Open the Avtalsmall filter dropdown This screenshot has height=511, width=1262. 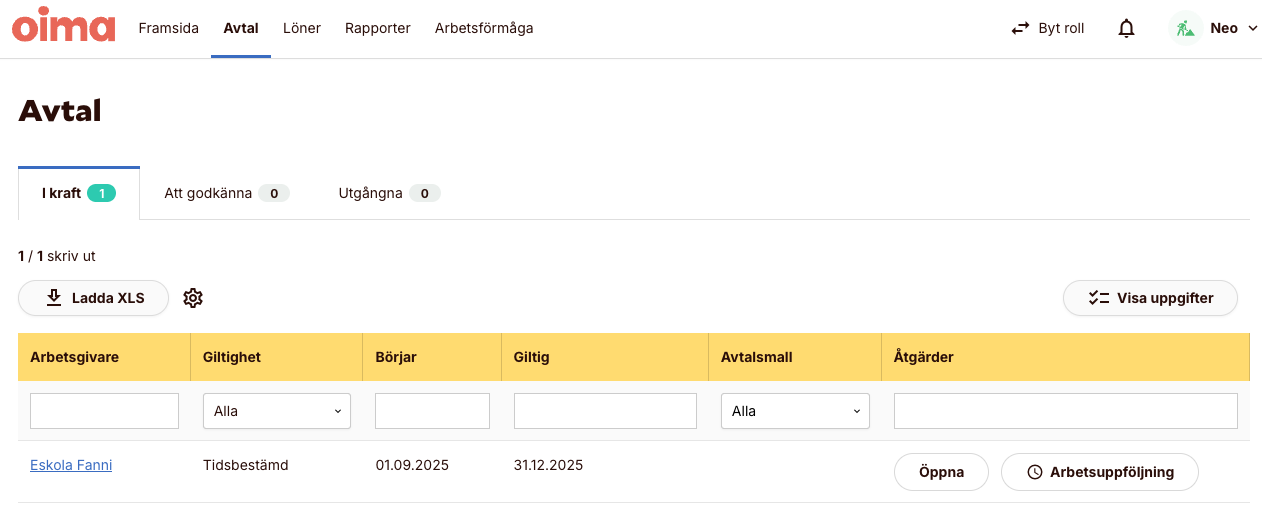coord(795,411)
